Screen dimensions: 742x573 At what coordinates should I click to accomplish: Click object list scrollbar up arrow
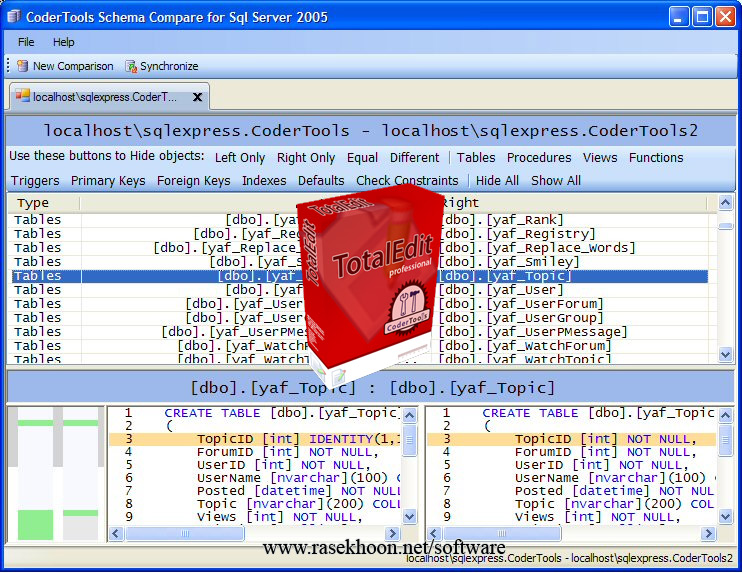click(725, 203)
